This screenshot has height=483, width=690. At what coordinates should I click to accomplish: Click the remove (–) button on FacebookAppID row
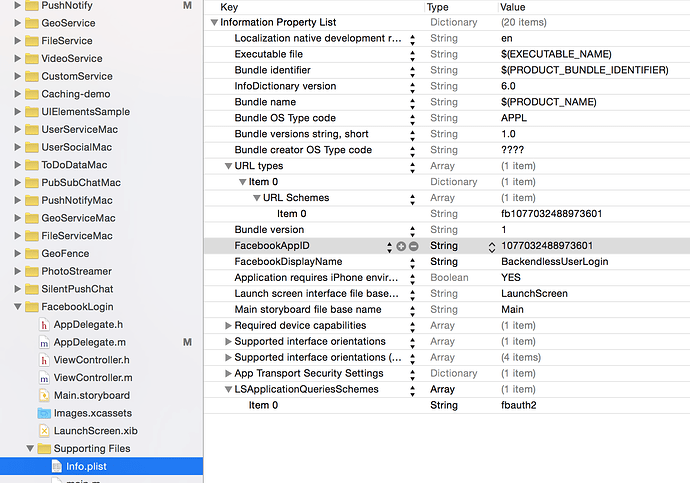pos(413,246)
